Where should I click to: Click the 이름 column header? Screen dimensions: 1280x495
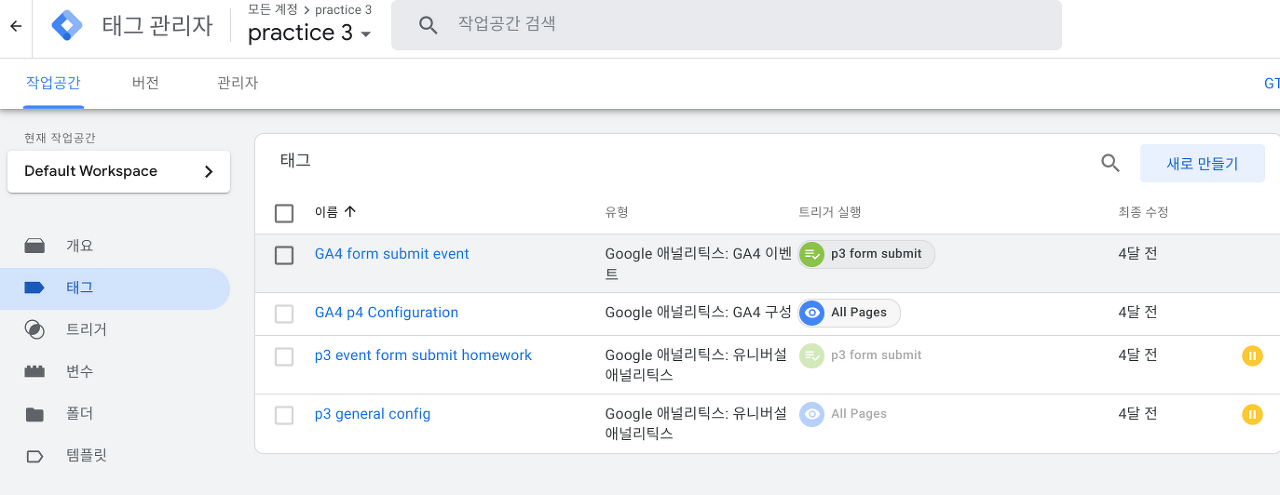coord(326,212)
